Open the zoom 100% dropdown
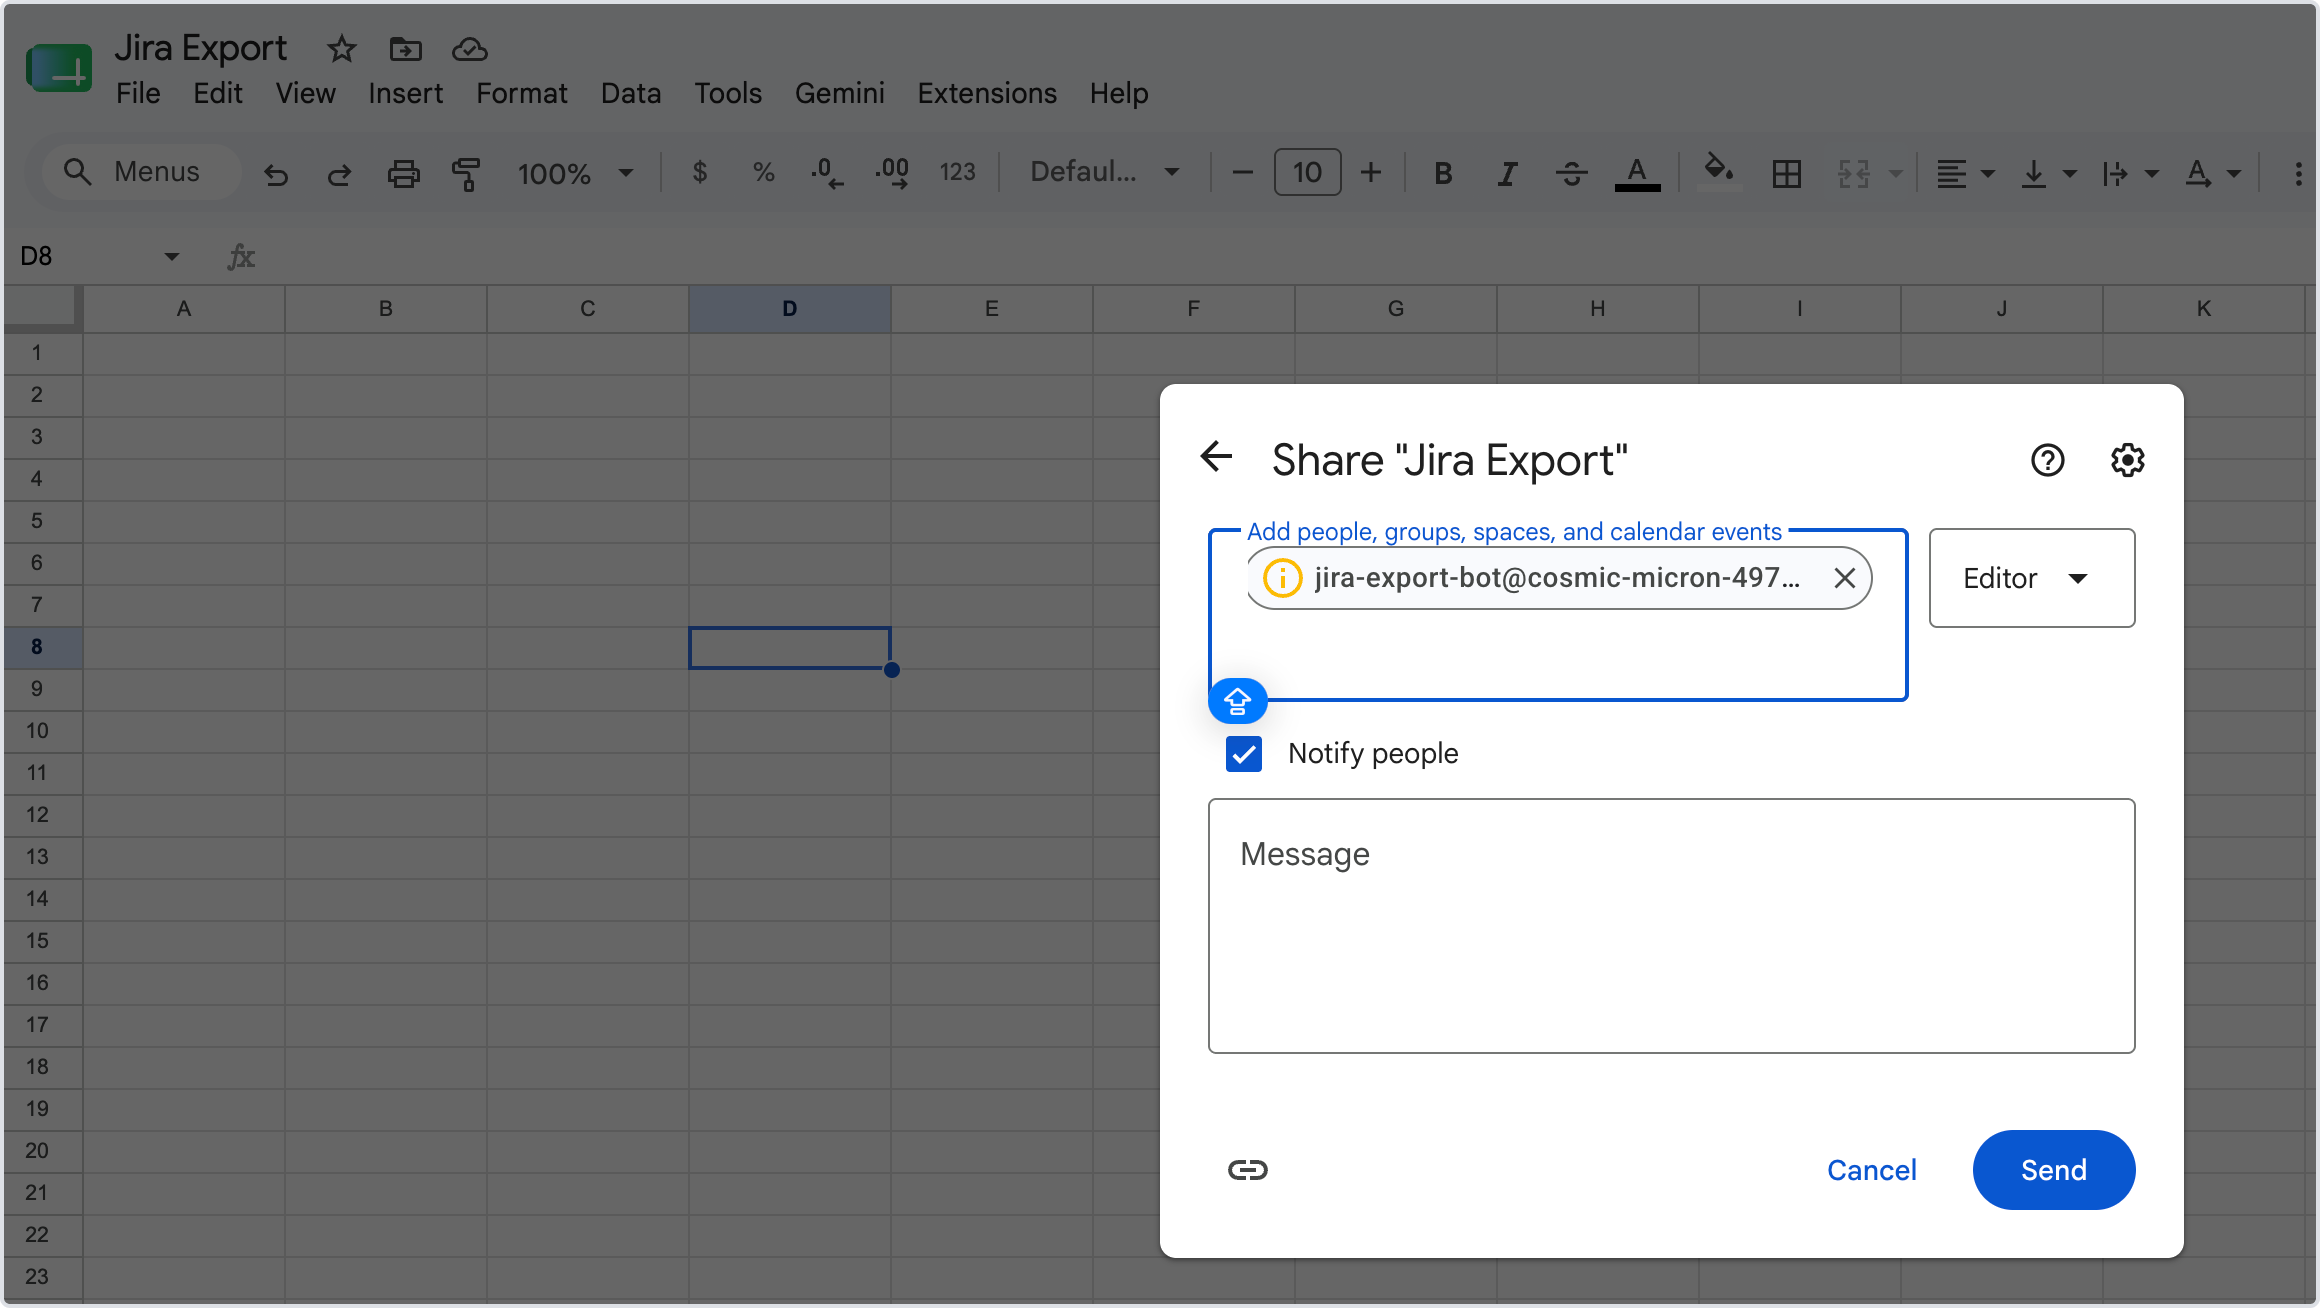Screen dimensions: 2320x1308 point(575,174)
